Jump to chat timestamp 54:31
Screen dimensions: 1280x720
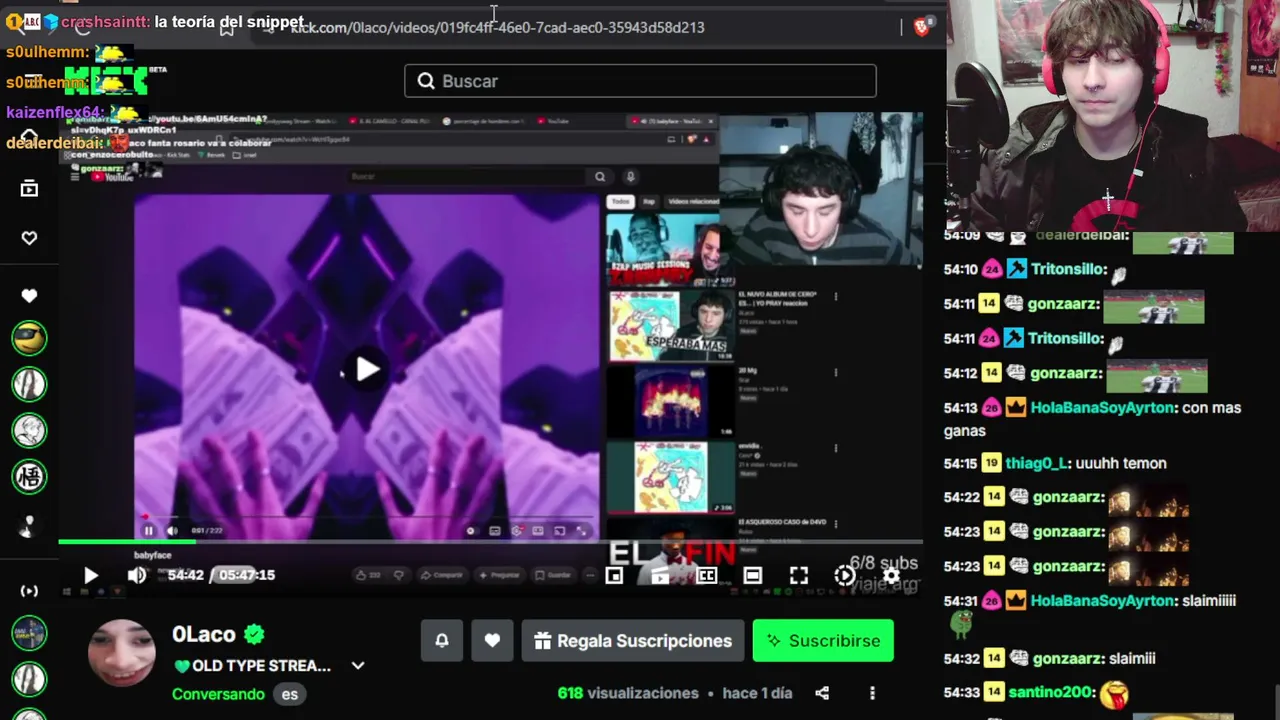click(x=960, y=601)
